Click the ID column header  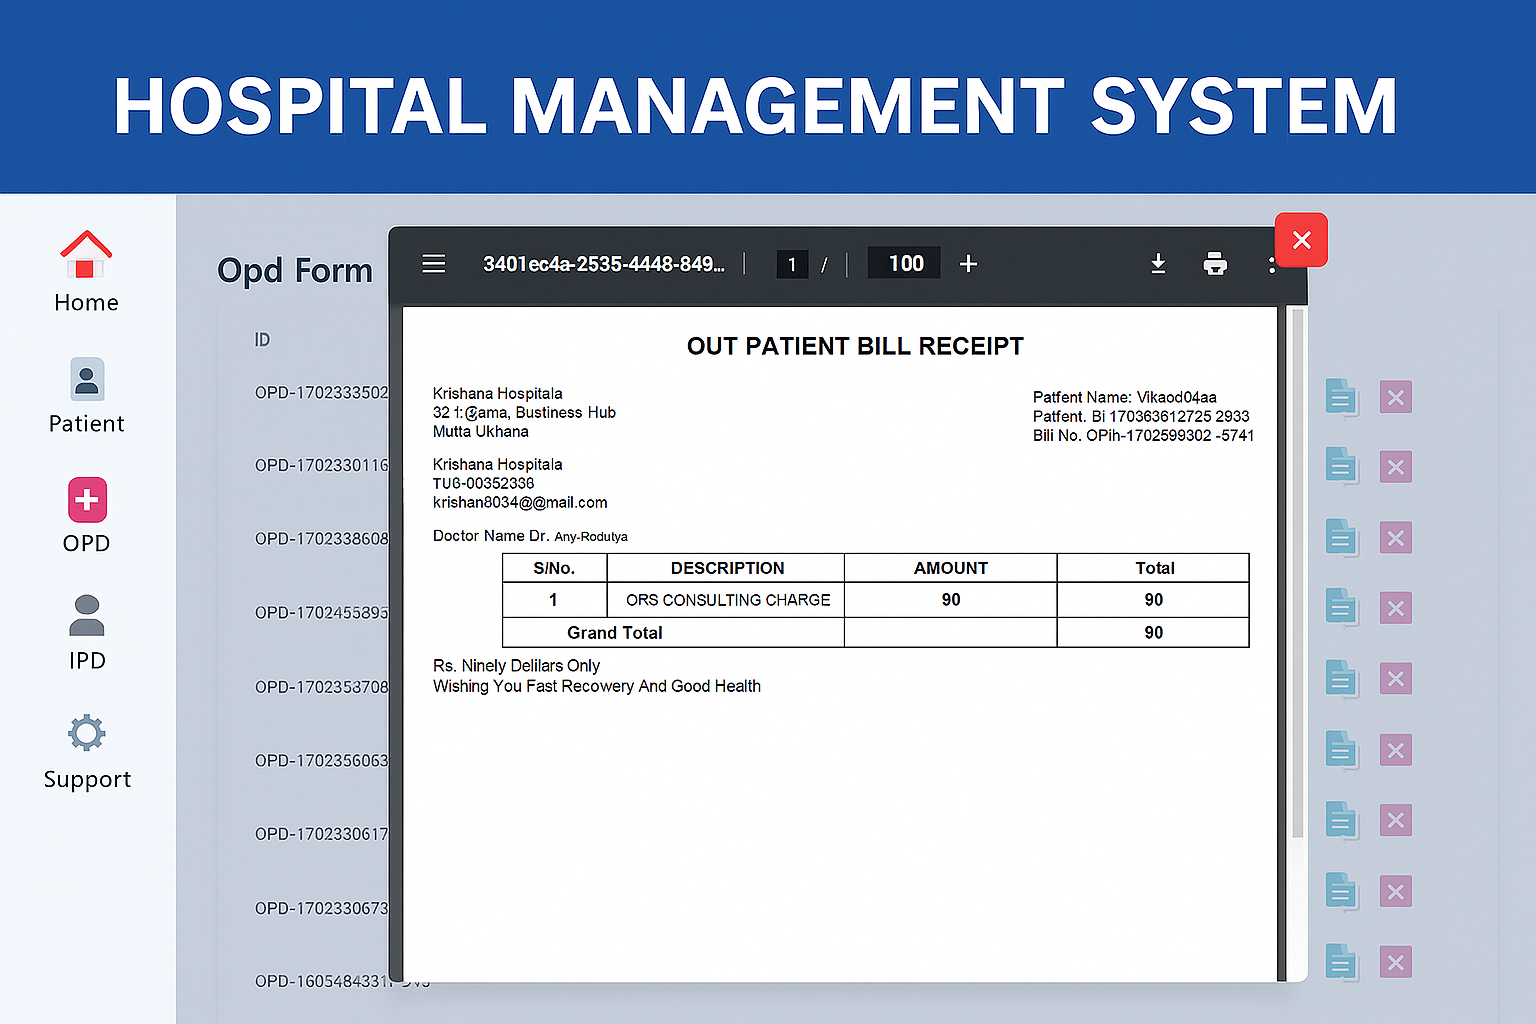[x=262, y=340]
